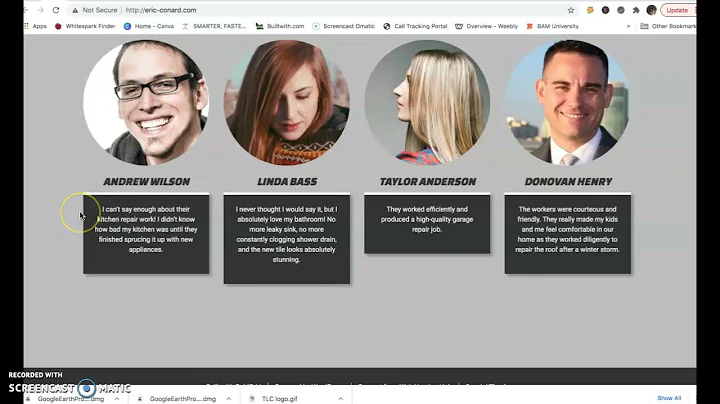Click Donovan Henry's profile photo

(x=568, y=102)
